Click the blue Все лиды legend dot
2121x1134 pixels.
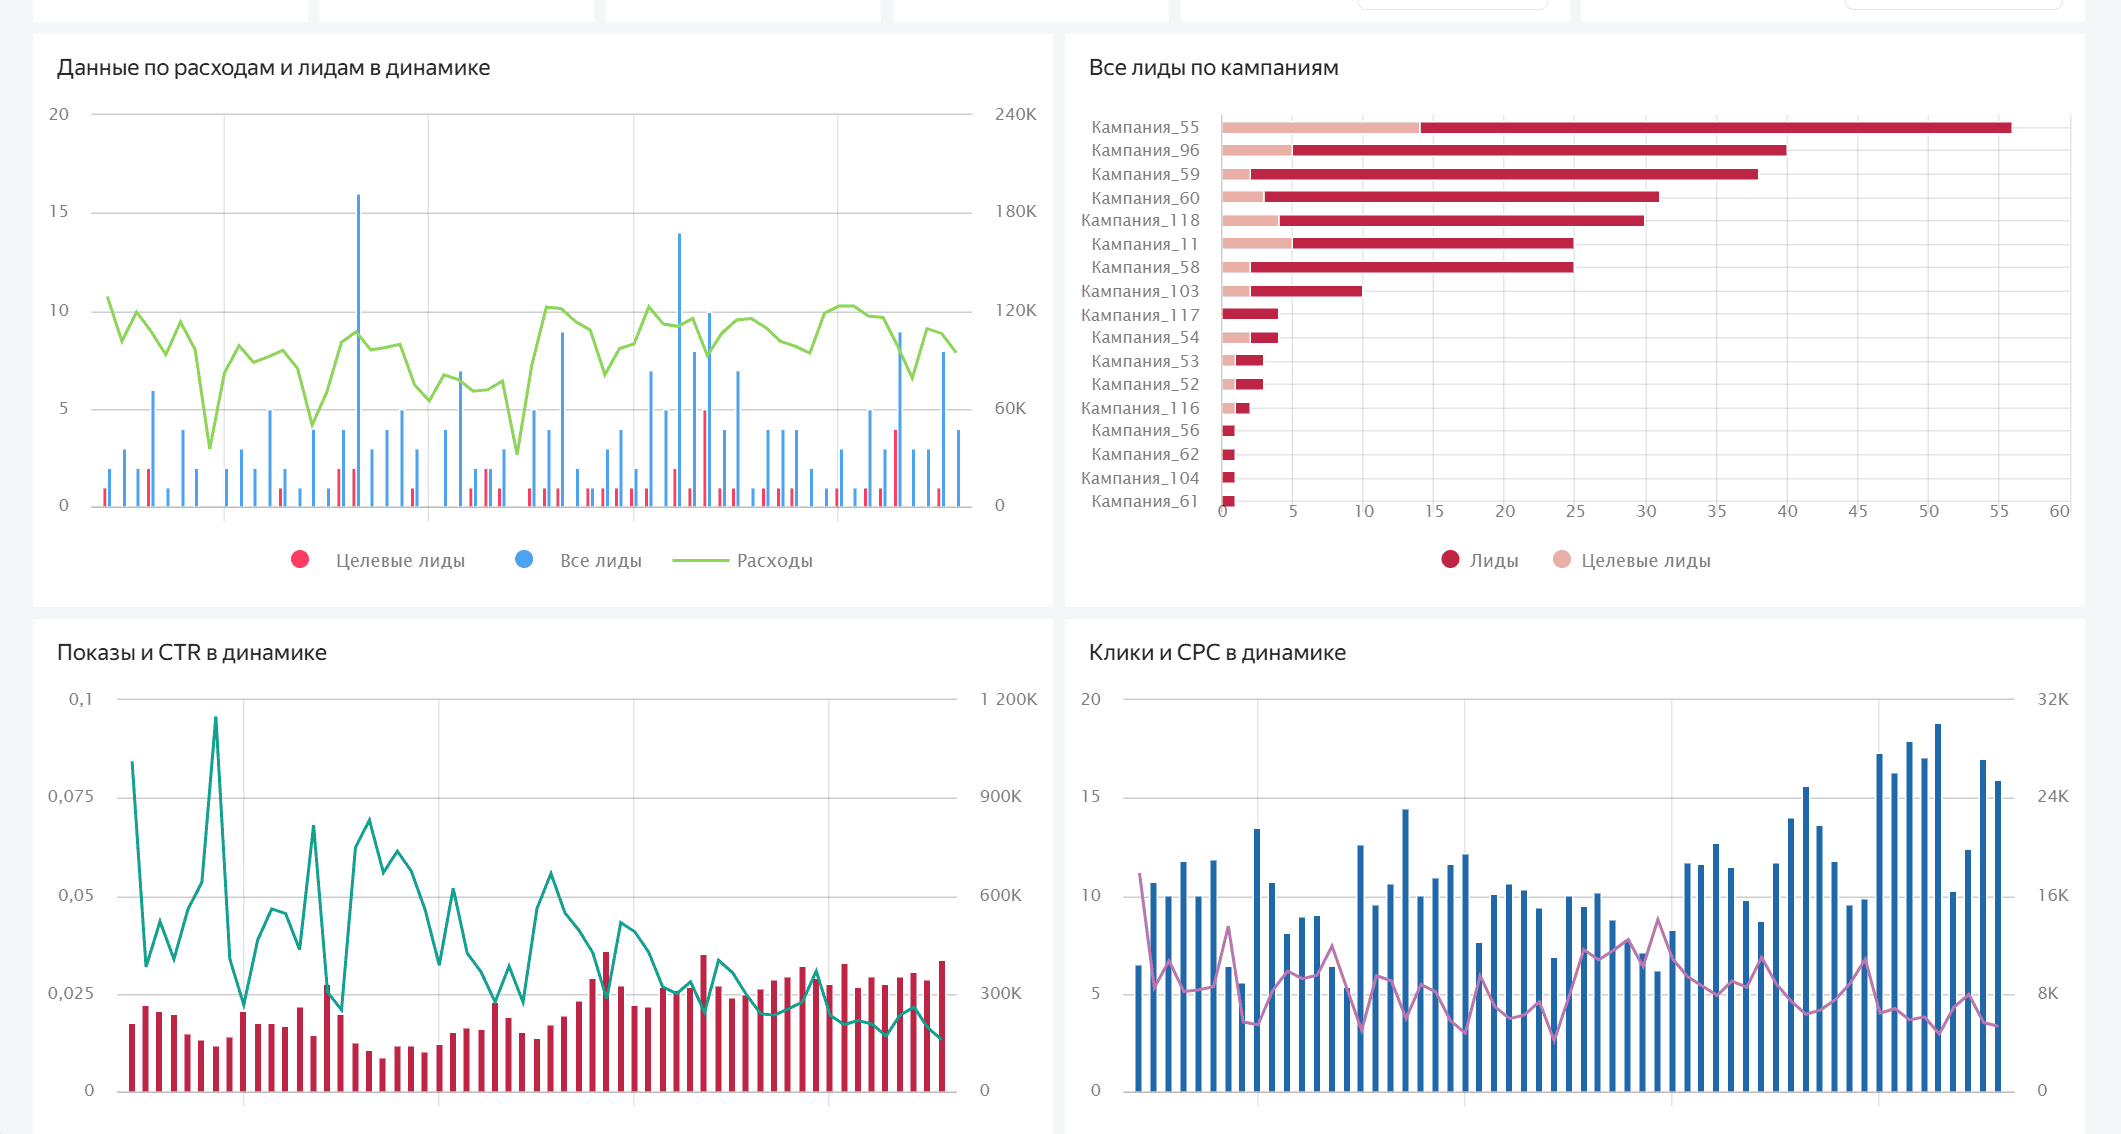click(x=524, y=560)
